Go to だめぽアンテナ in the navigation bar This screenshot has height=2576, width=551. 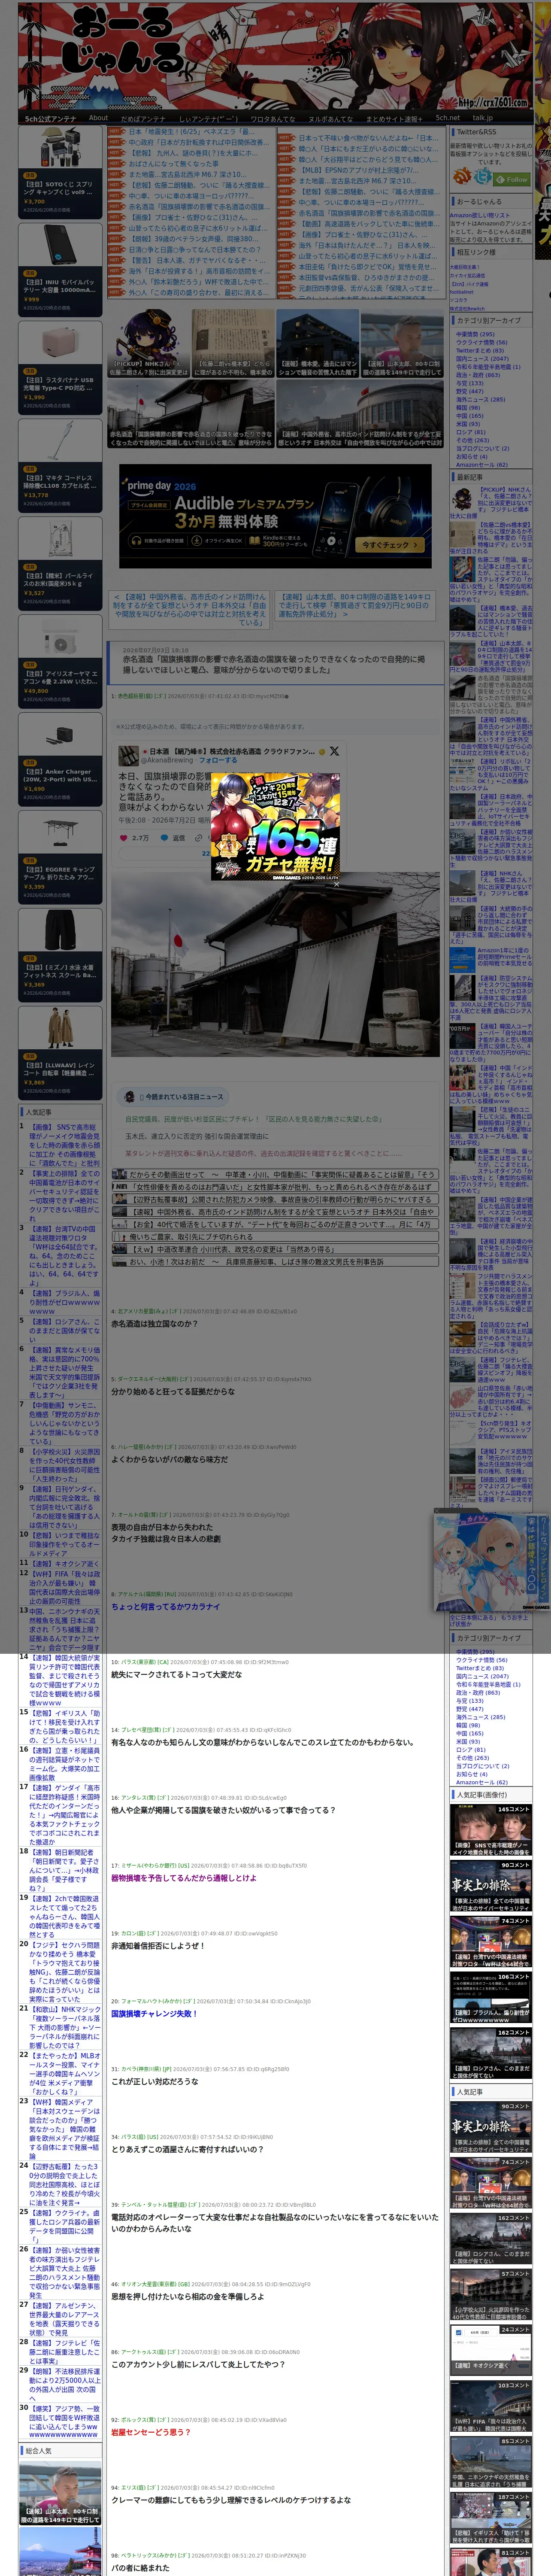tap(143, 118)
